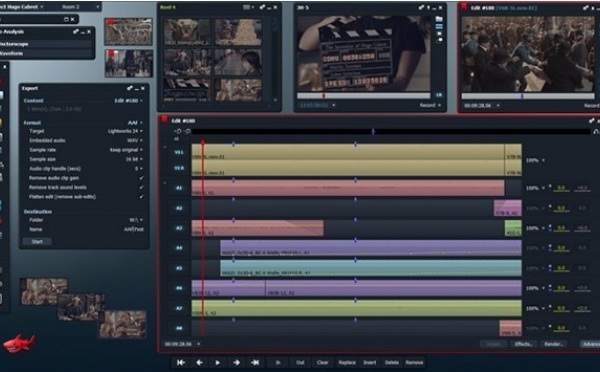Open V1 track 100% dropdown
Screen dimensions: 600x372
click(x=535, y=160)
